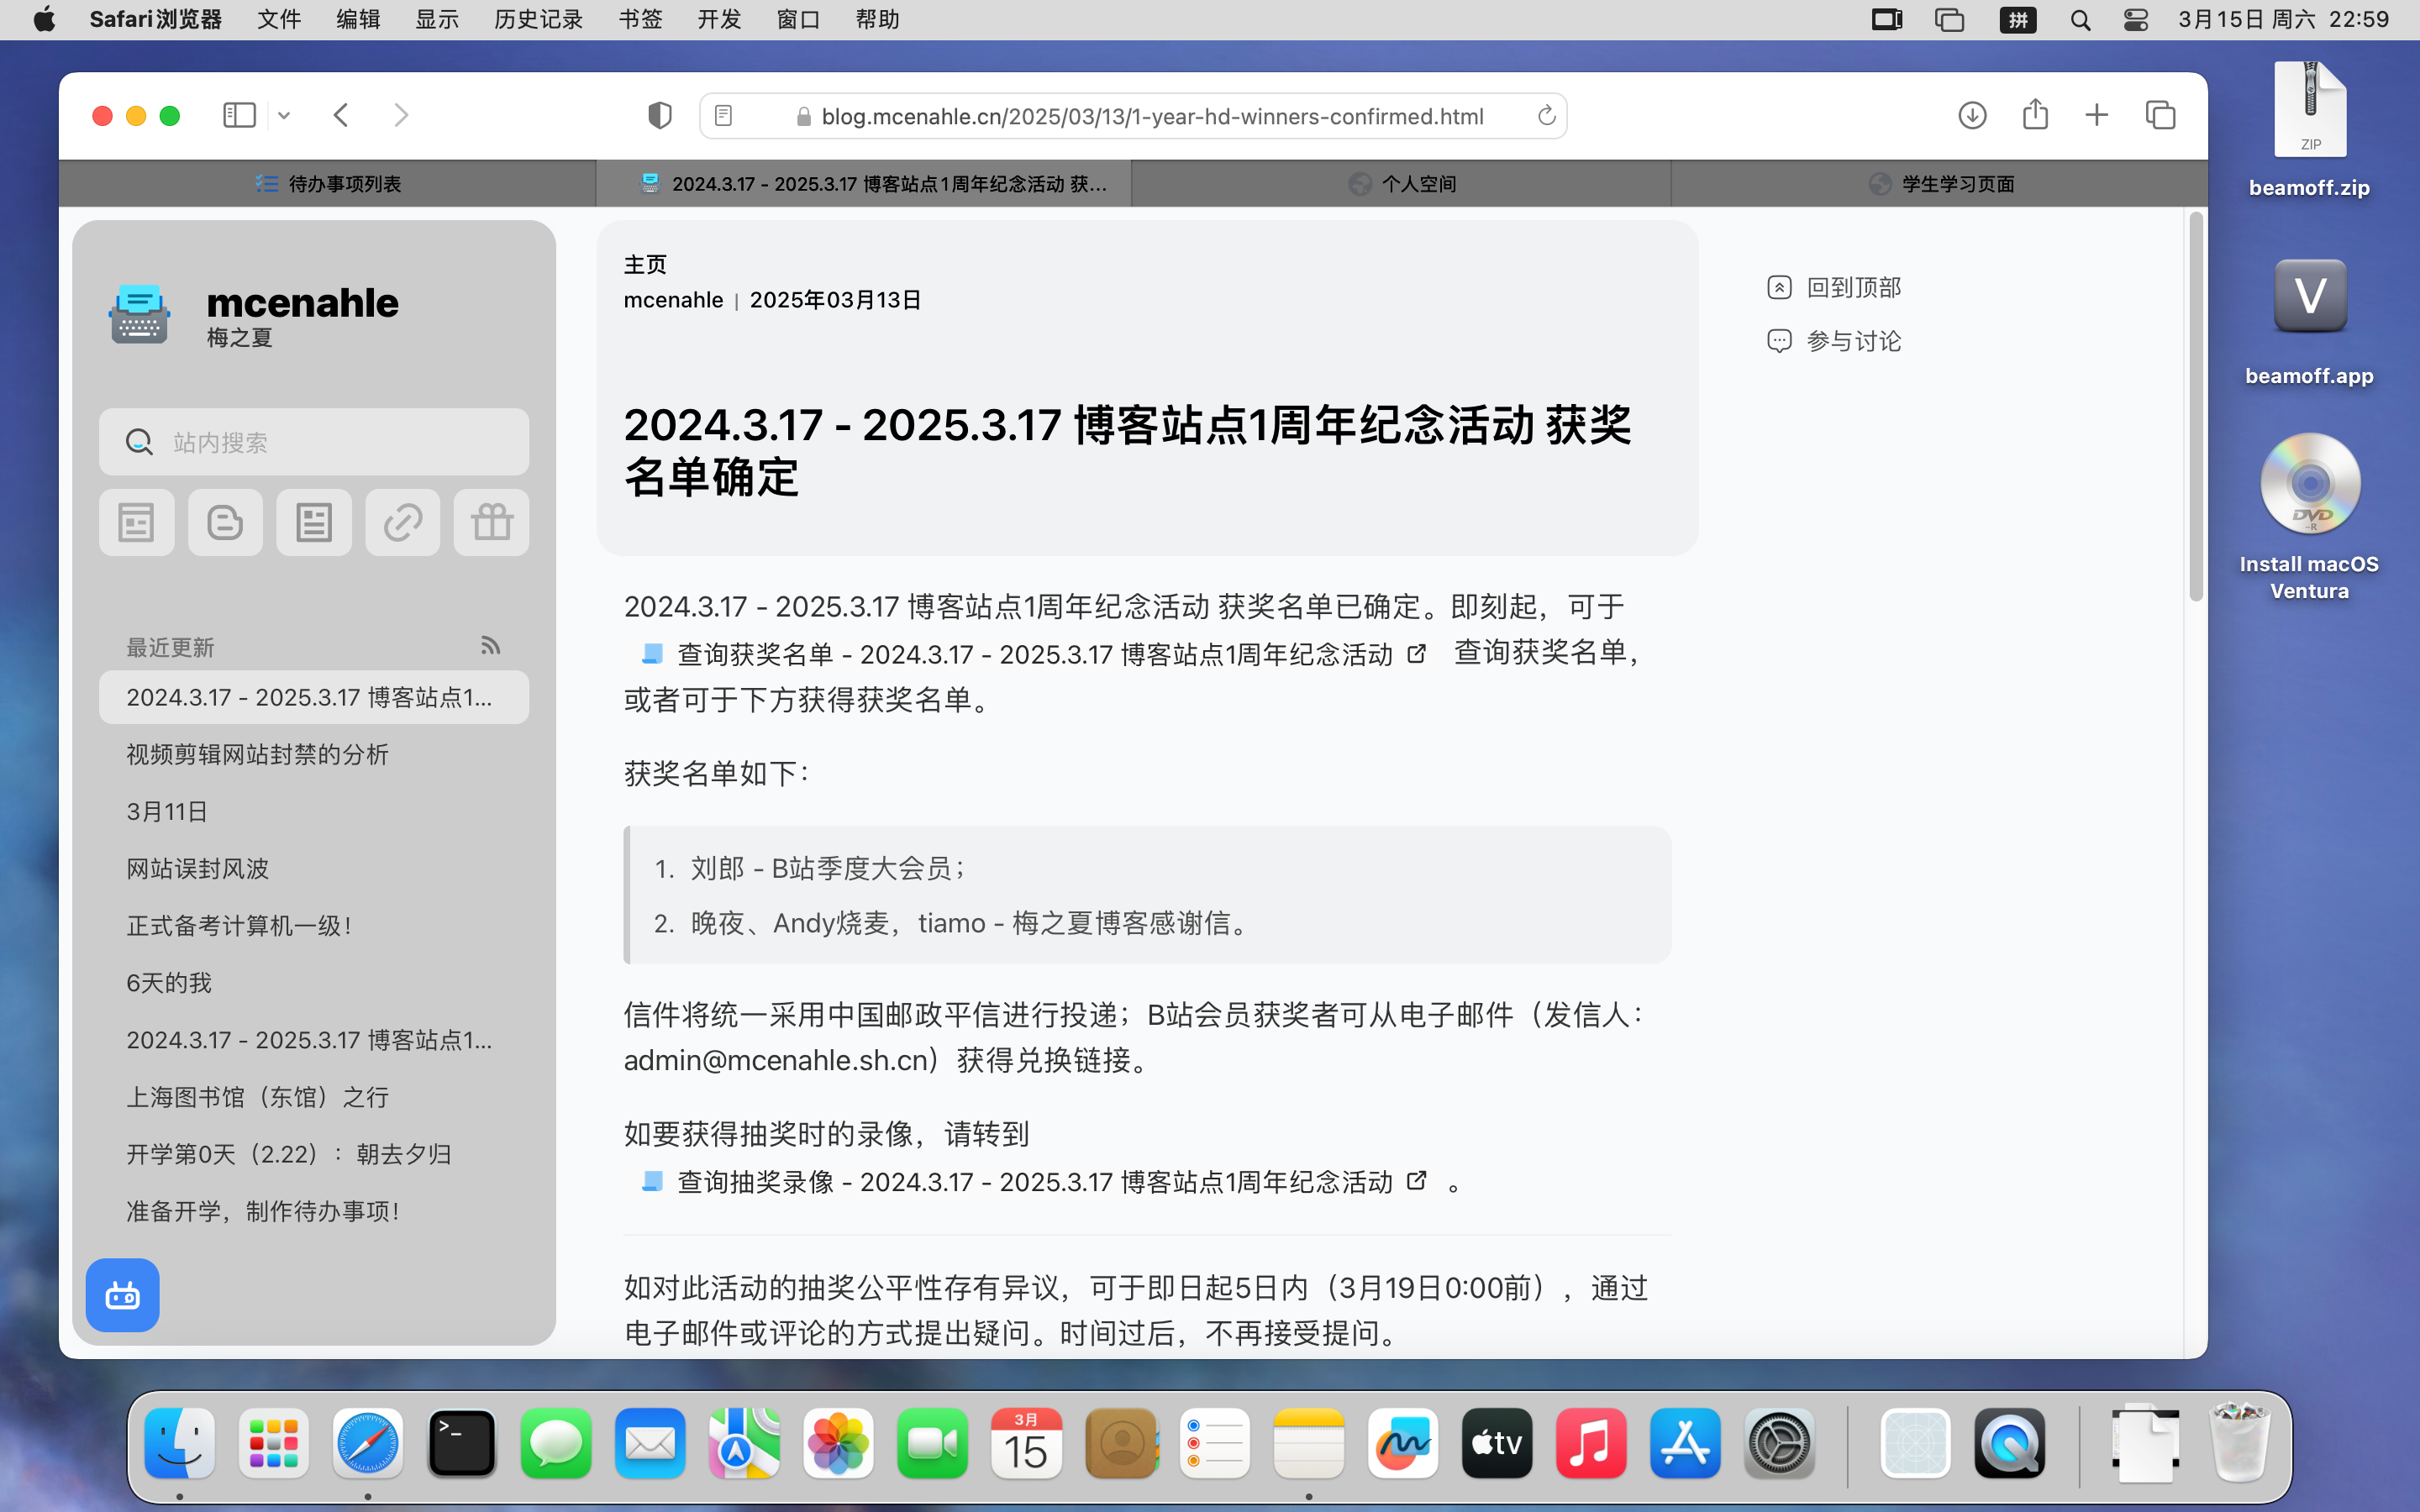This screenshot has height=1512, width=2420.
Task: Open the 书签 menu in menu bar
Action: coord(640,20)
